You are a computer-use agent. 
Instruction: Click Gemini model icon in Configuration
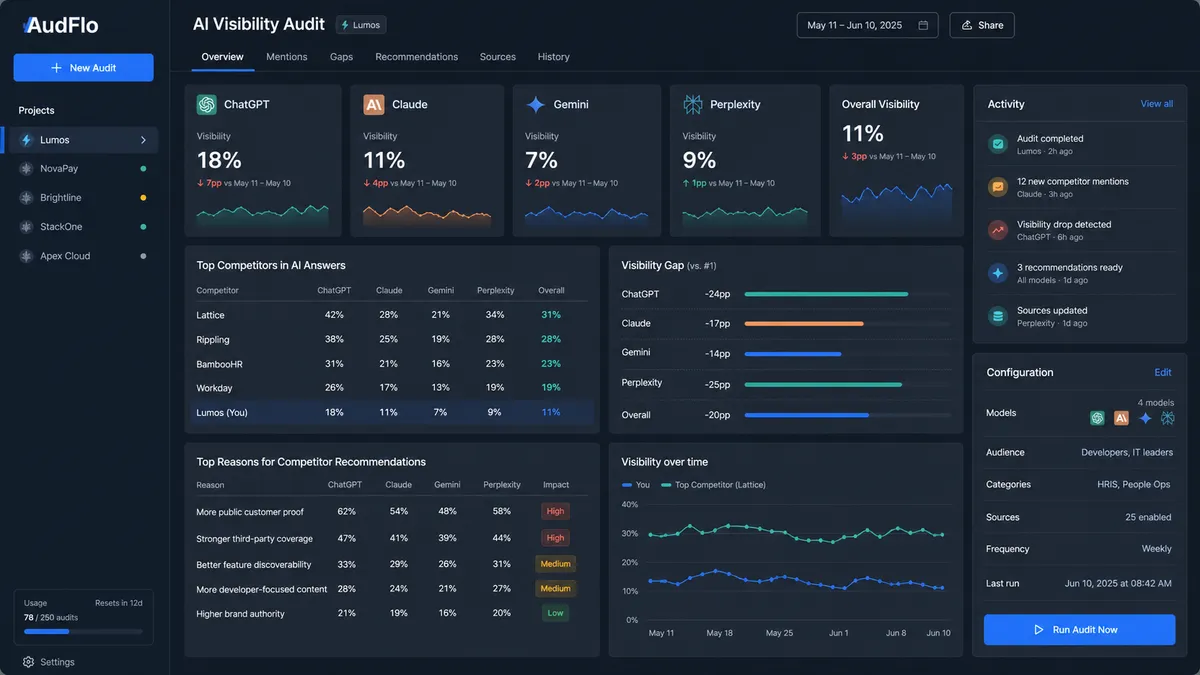(x=1145, y=418)
